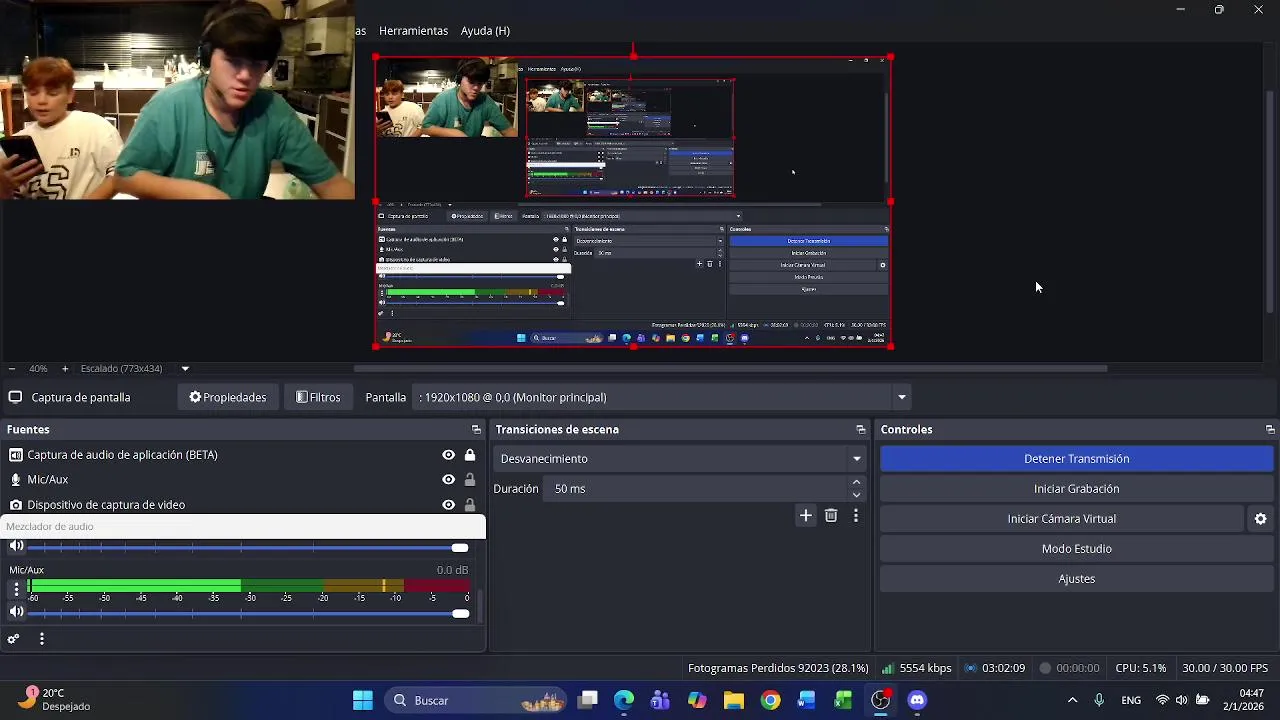Click the Buscar taskbar search box
Viewport: 1280px width, 720px height.
coord(478,700)
